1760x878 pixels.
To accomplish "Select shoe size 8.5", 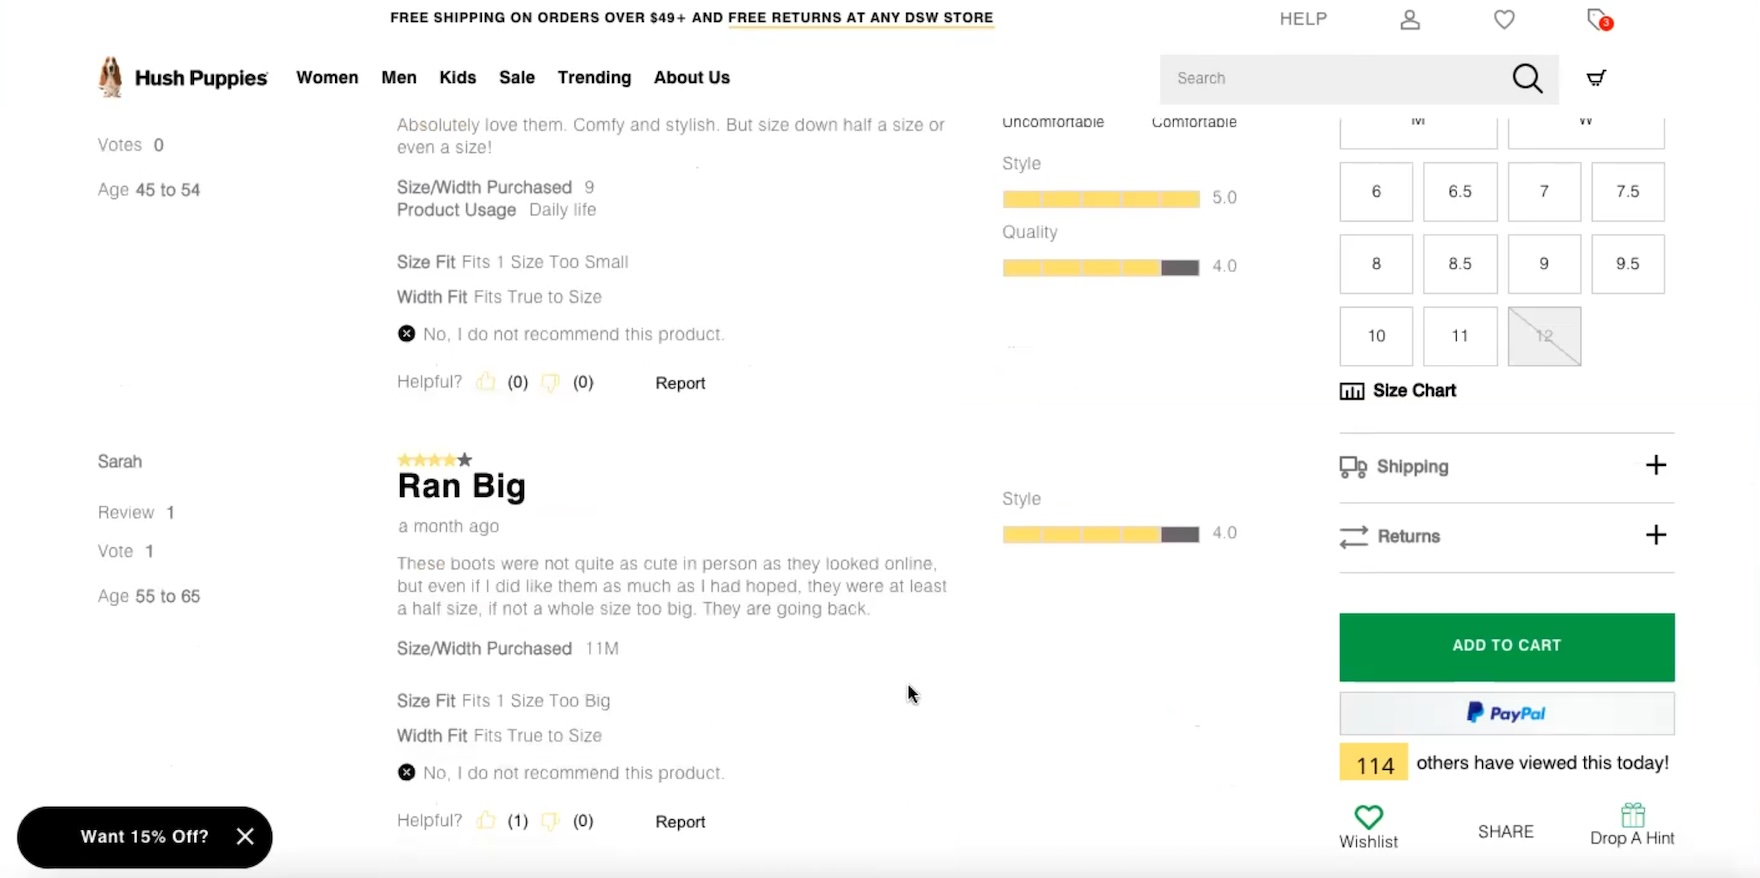I will 1460,264.
